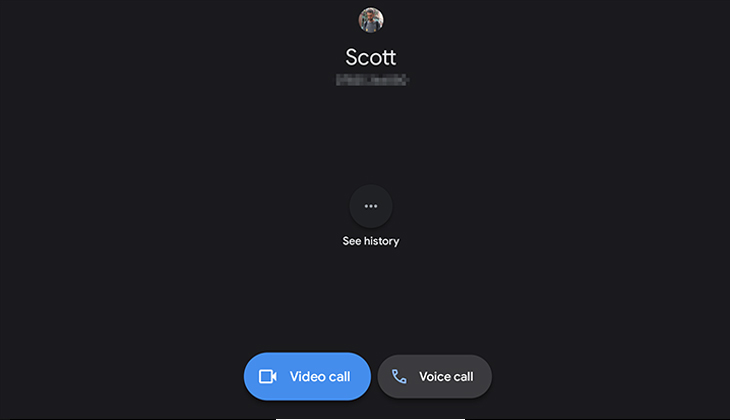This screenshot has width=730, height=420.
Task: Click the blurred phone number under Scott
Action: pyautogui.click(x=372, y=80)
